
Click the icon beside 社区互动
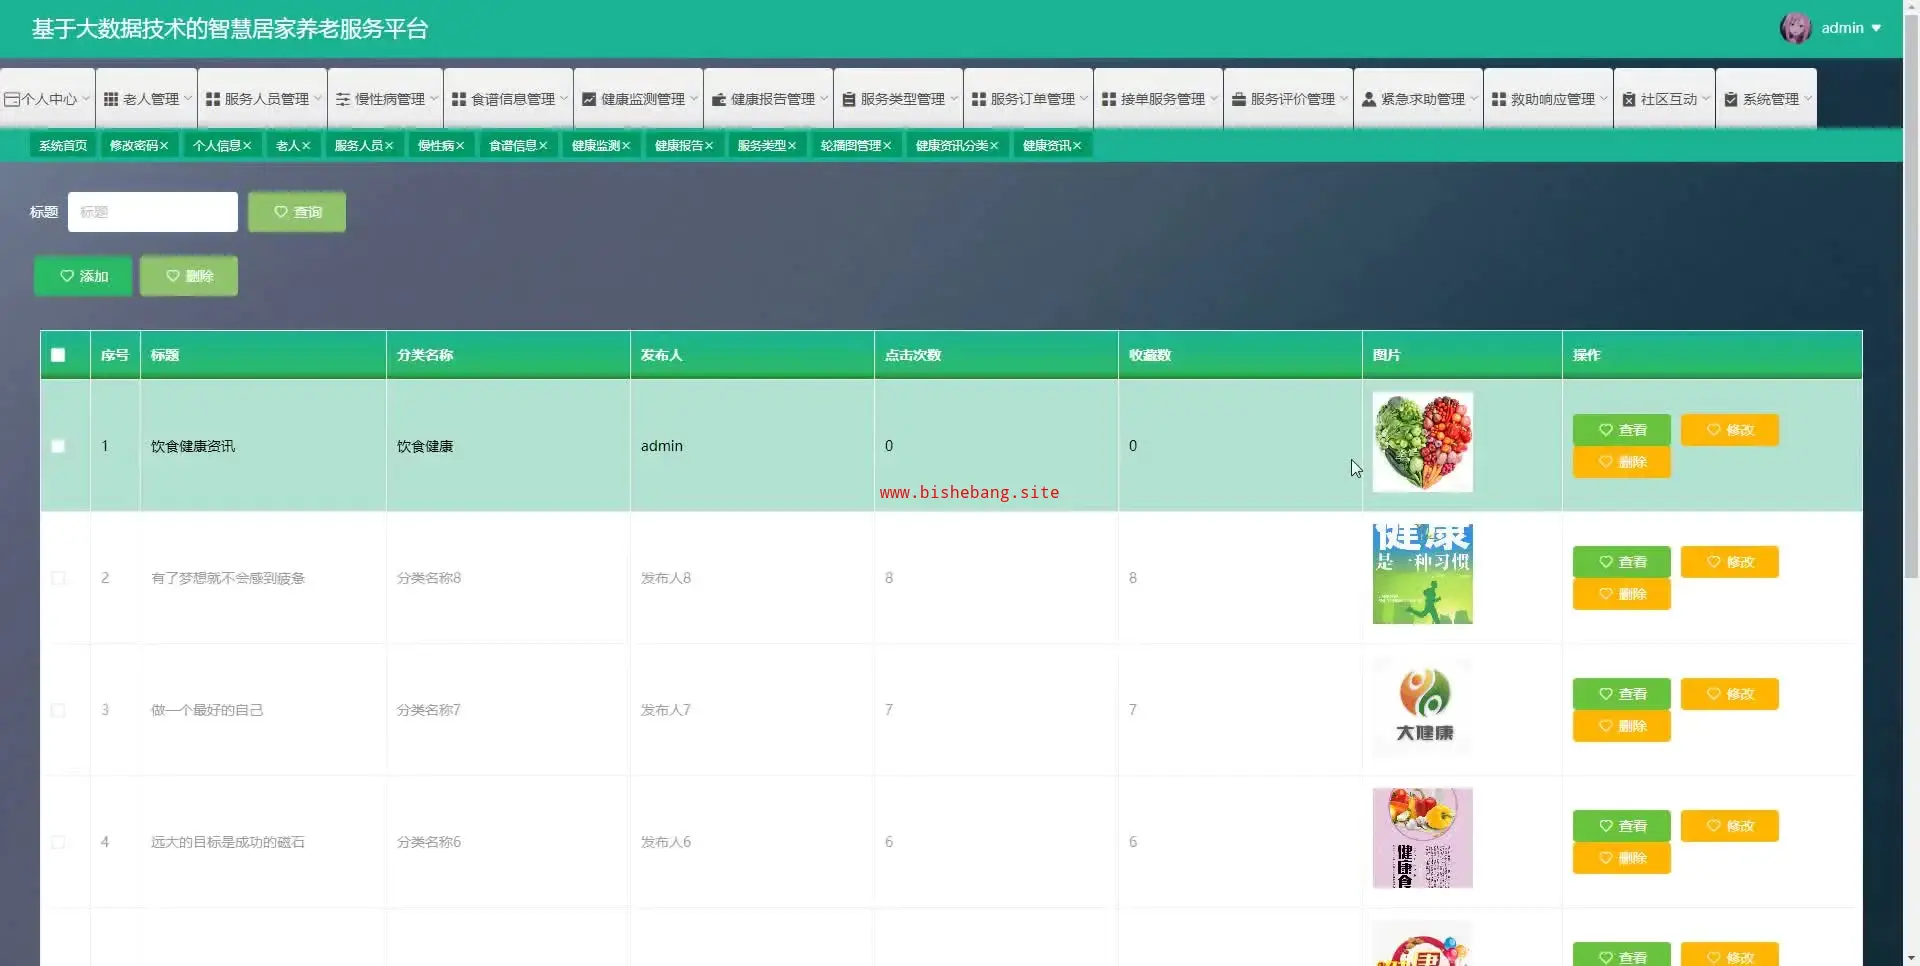click(1629, 99)
